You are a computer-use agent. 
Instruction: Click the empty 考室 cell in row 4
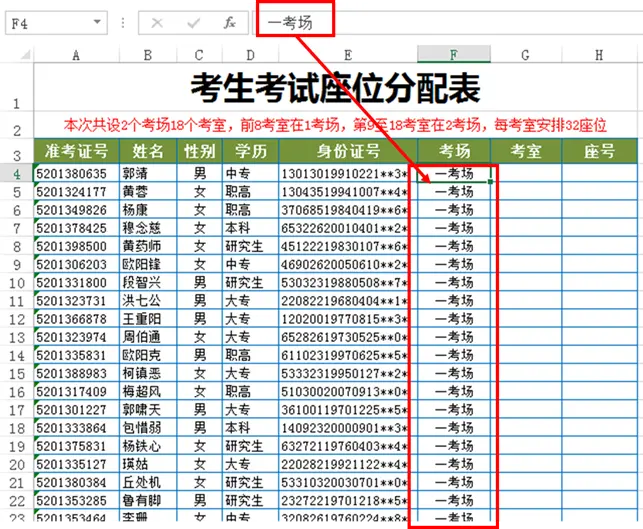[526, 173]
